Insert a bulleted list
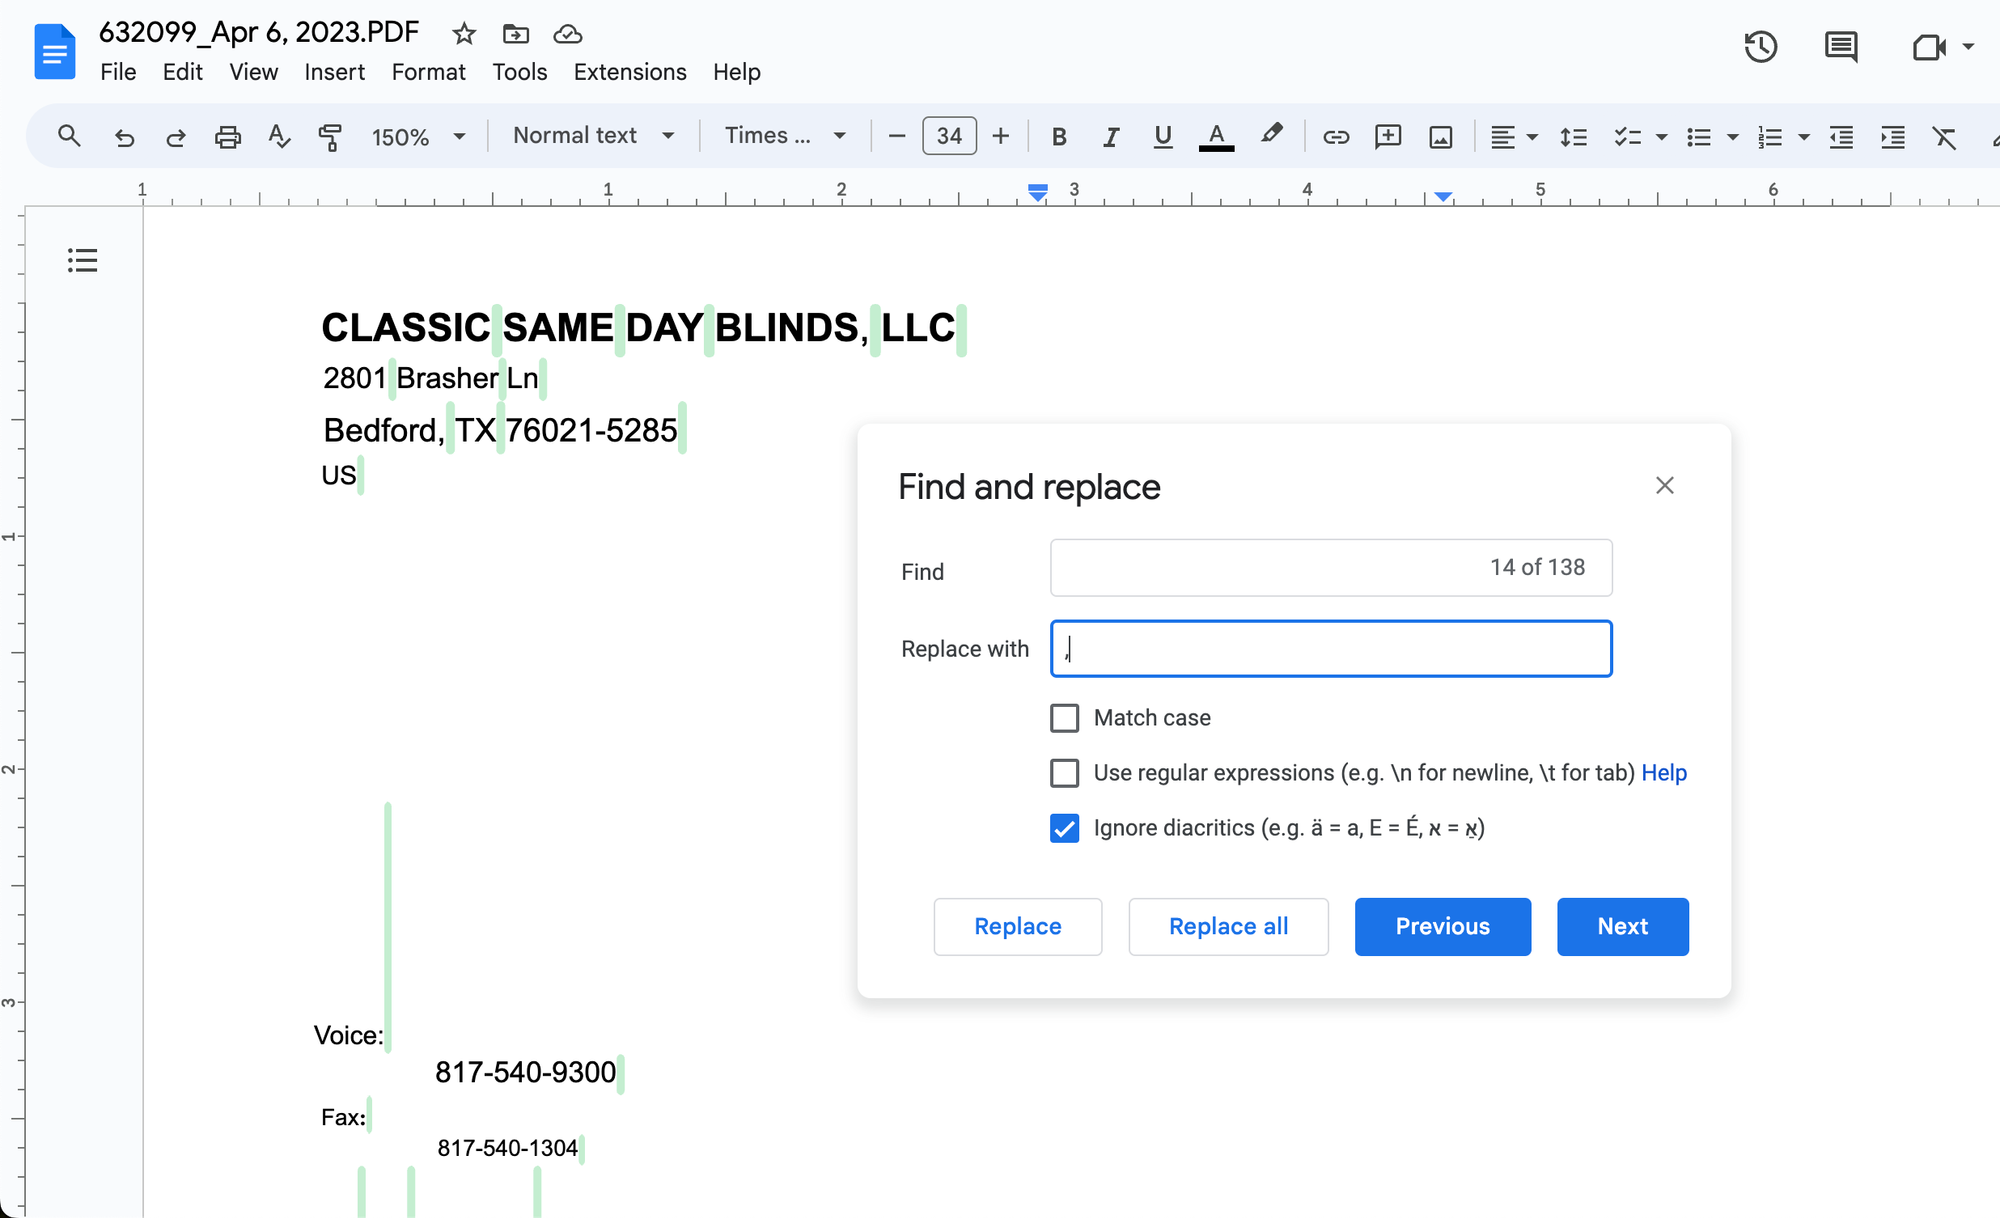2000x1218 pixels. [x=1698, y=137]
